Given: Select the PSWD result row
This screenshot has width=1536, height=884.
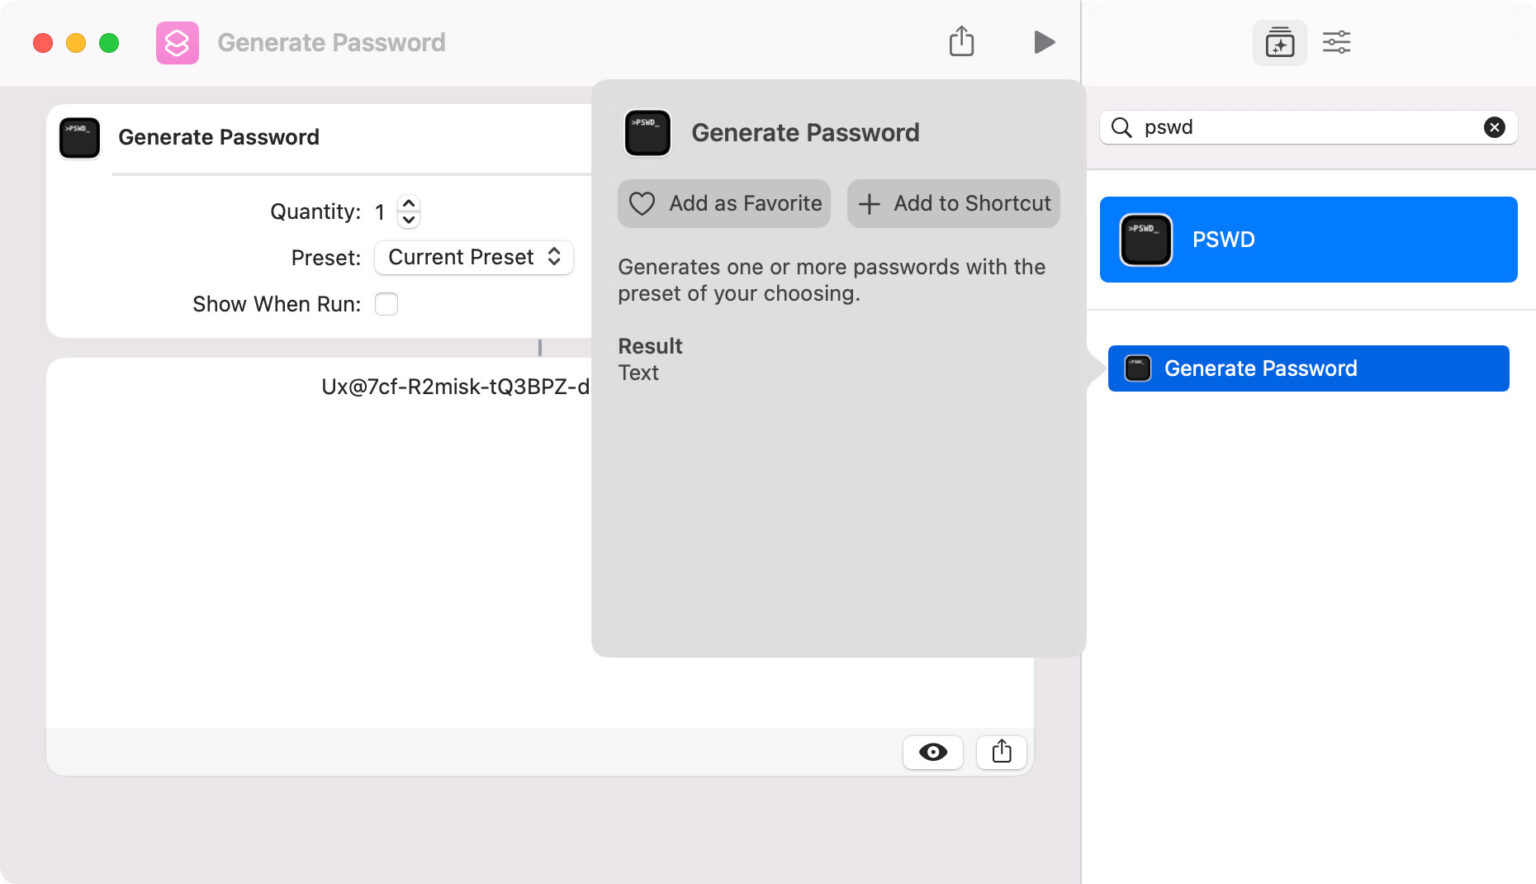Looking at the screenshot, I should 1308,239.
